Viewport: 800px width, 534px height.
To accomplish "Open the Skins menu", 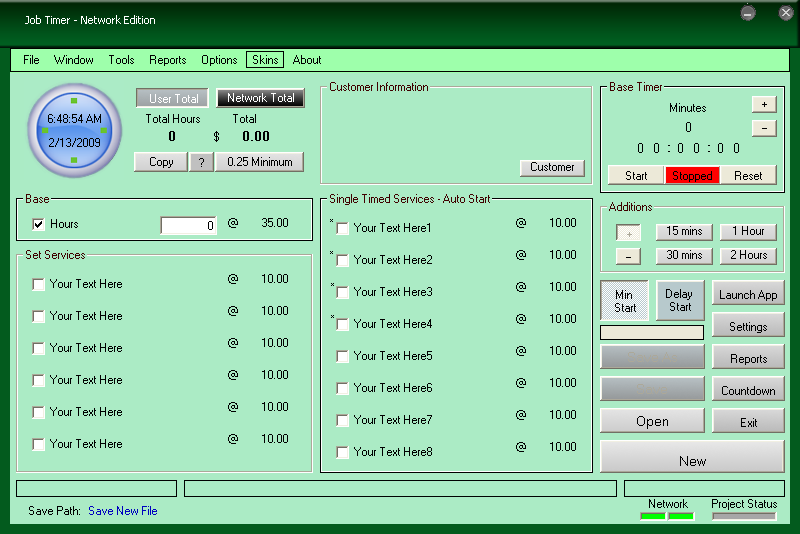I will pyautogui.click(x=265, y=60).
